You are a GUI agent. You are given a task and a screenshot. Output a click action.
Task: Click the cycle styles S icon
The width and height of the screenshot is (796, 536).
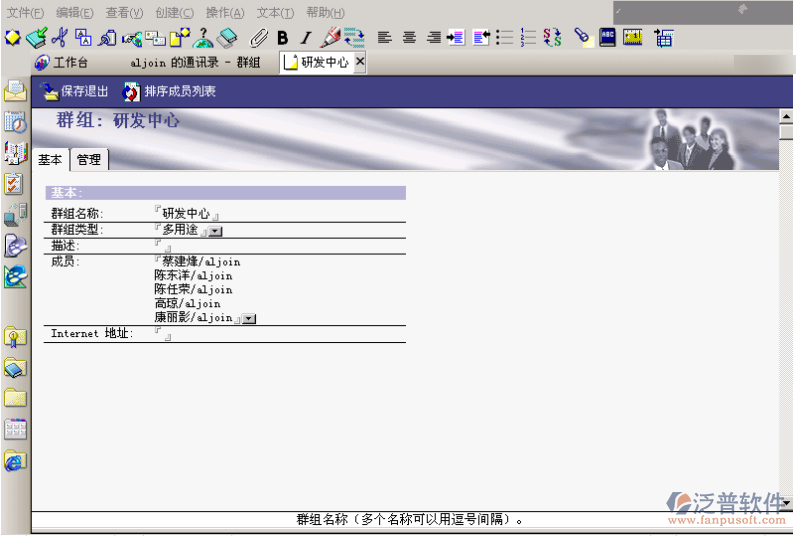pos(552,38)
